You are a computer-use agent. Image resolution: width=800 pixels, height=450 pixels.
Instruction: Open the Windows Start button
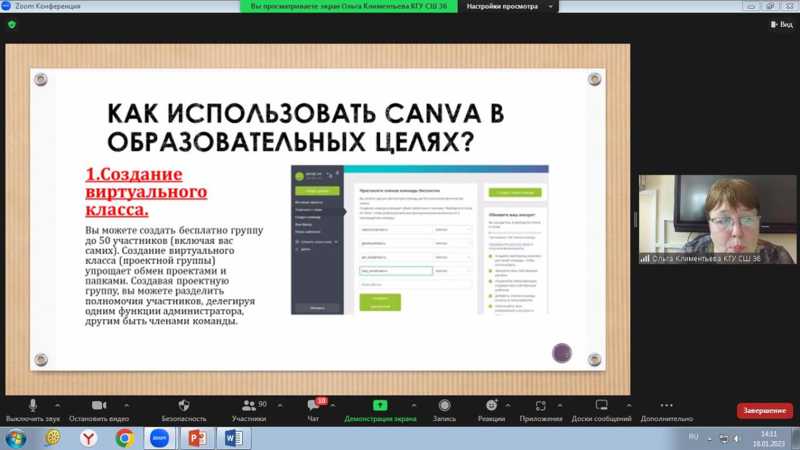[16, 439]
